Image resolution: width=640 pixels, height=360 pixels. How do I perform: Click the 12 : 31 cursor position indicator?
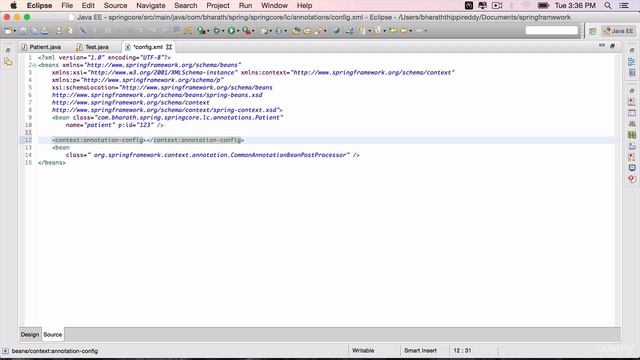click(x=462, y=350)
